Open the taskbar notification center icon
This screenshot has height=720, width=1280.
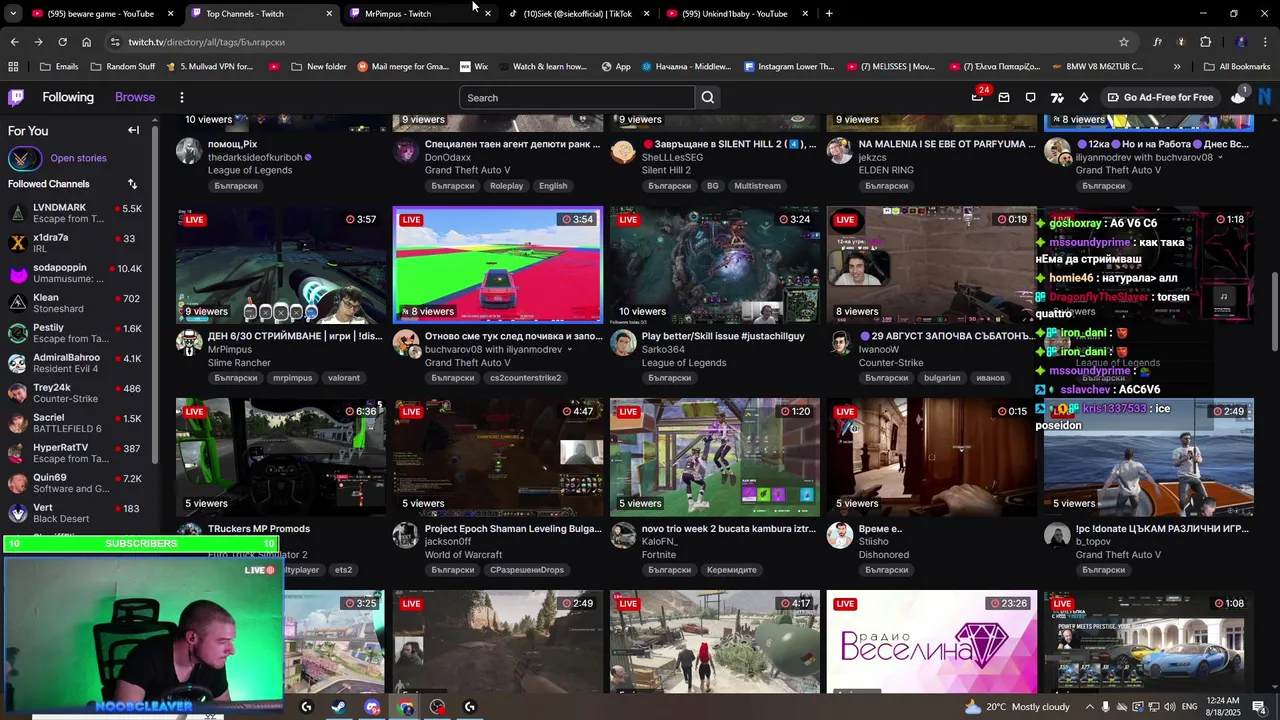click(x=1258, y=707)
